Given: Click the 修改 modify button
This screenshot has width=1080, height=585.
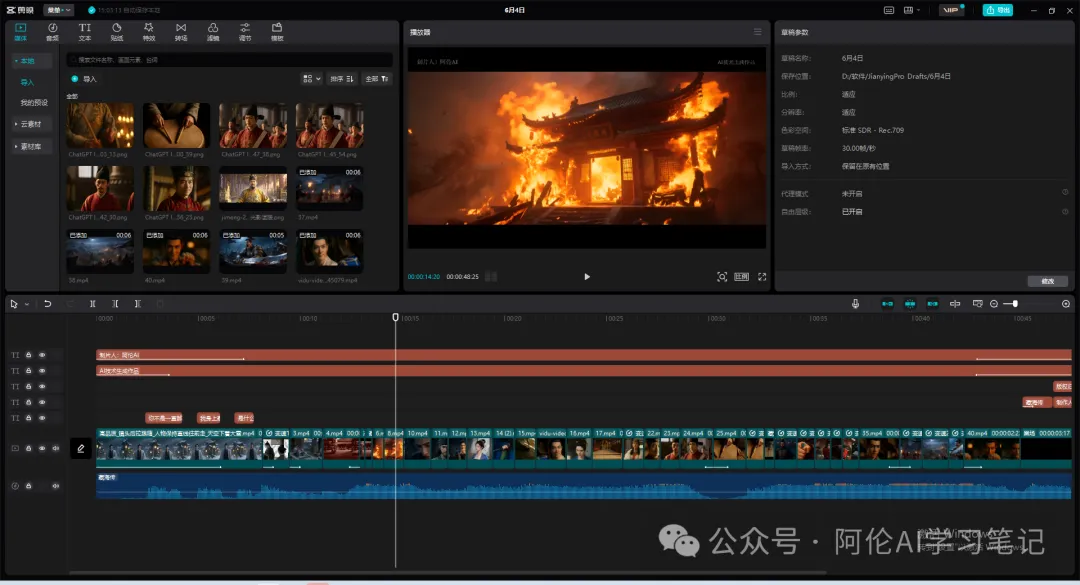Looking at the screenshot, I should 1048,281.
